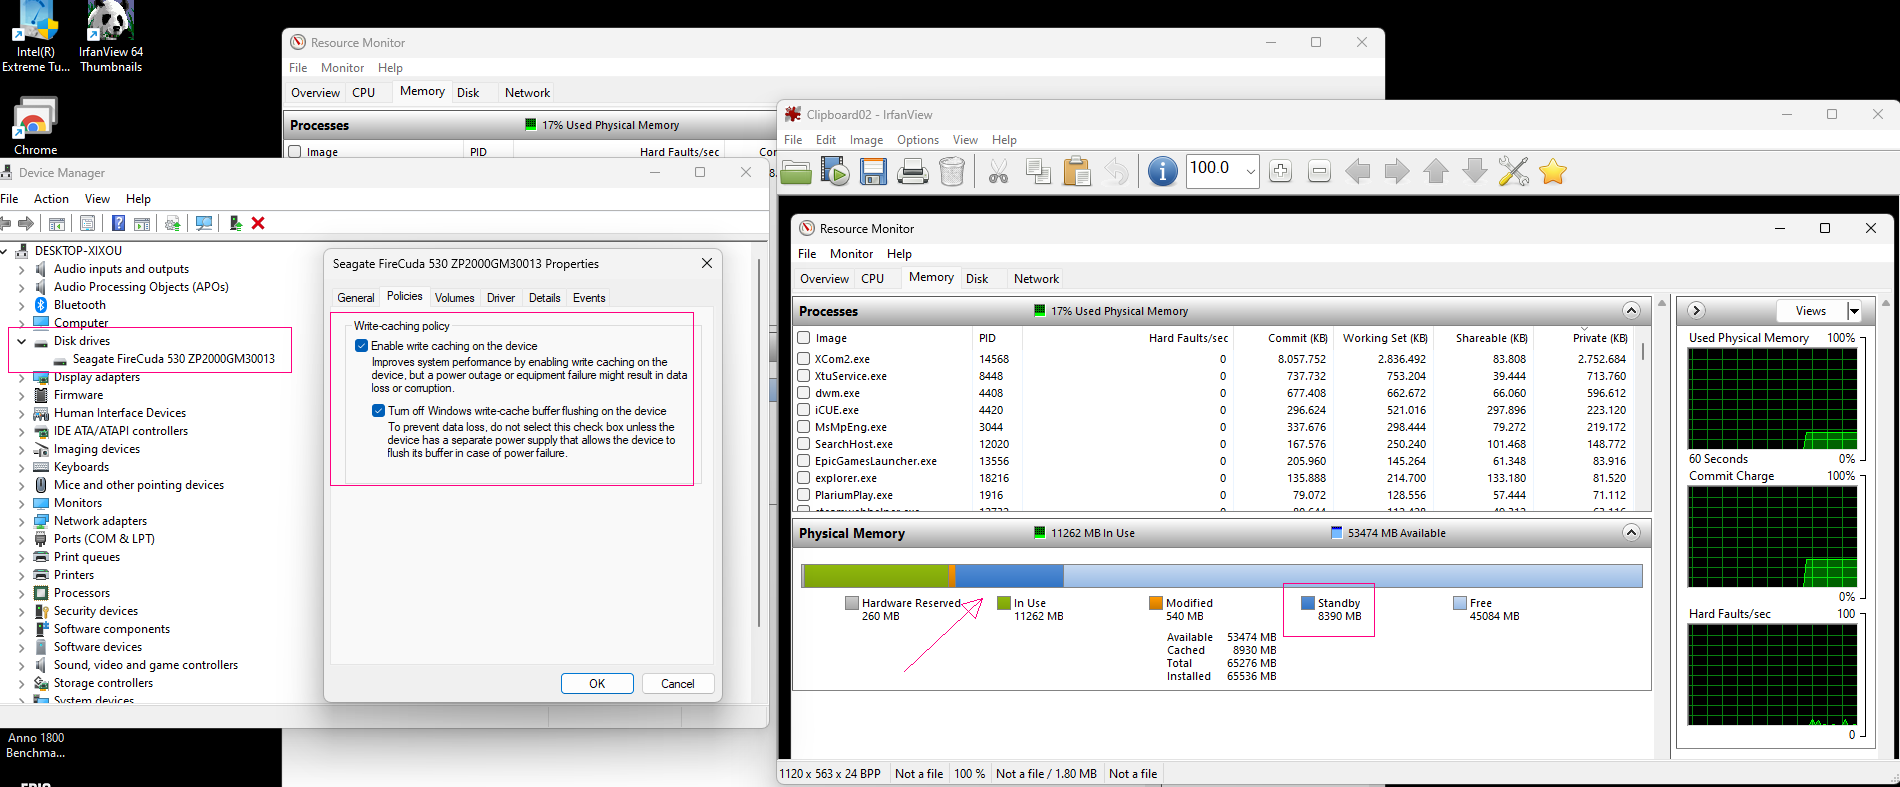Viewport: 1900px width, 787px height.
Task: Select the Events tab in Properties dialog
Action: pos(589,298)
